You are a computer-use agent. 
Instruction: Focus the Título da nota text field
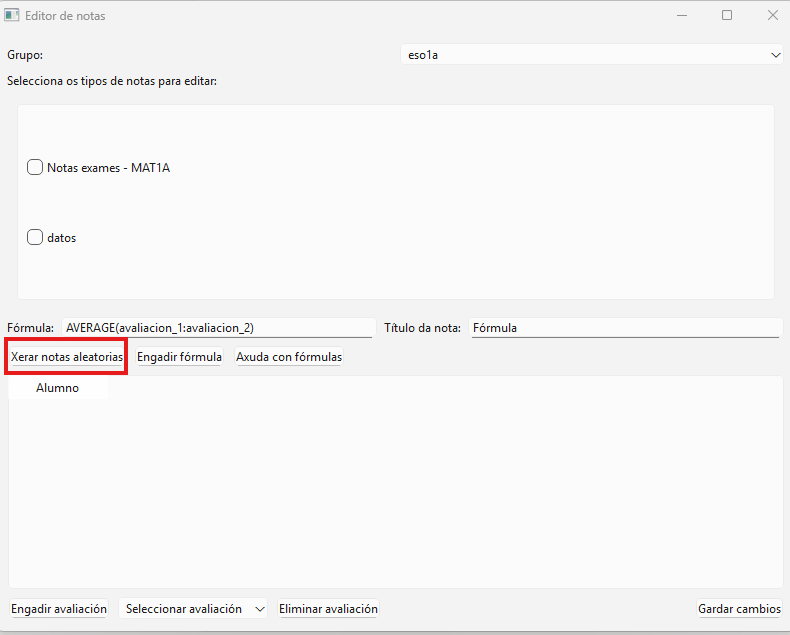(x=624, y=328)
